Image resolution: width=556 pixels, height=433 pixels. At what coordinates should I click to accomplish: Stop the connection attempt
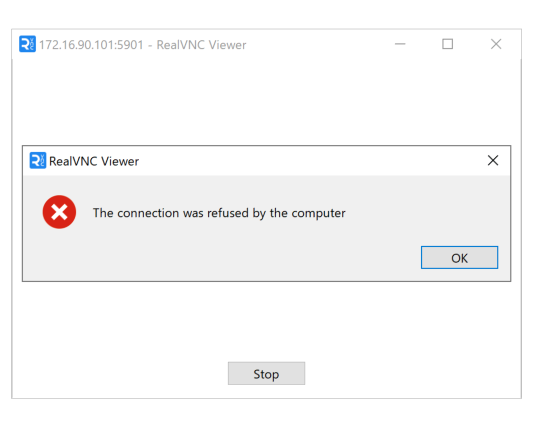click(x=266, y=373)
